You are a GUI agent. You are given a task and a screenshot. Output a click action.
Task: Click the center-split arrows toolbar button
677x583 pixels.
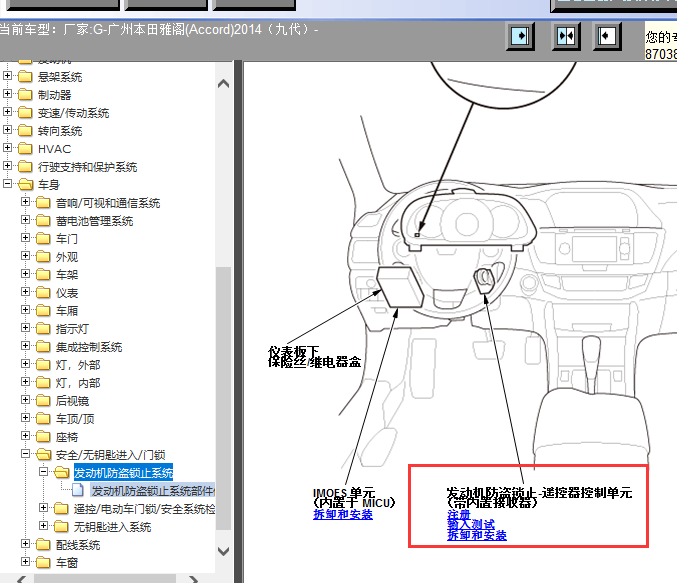[566, 36]
